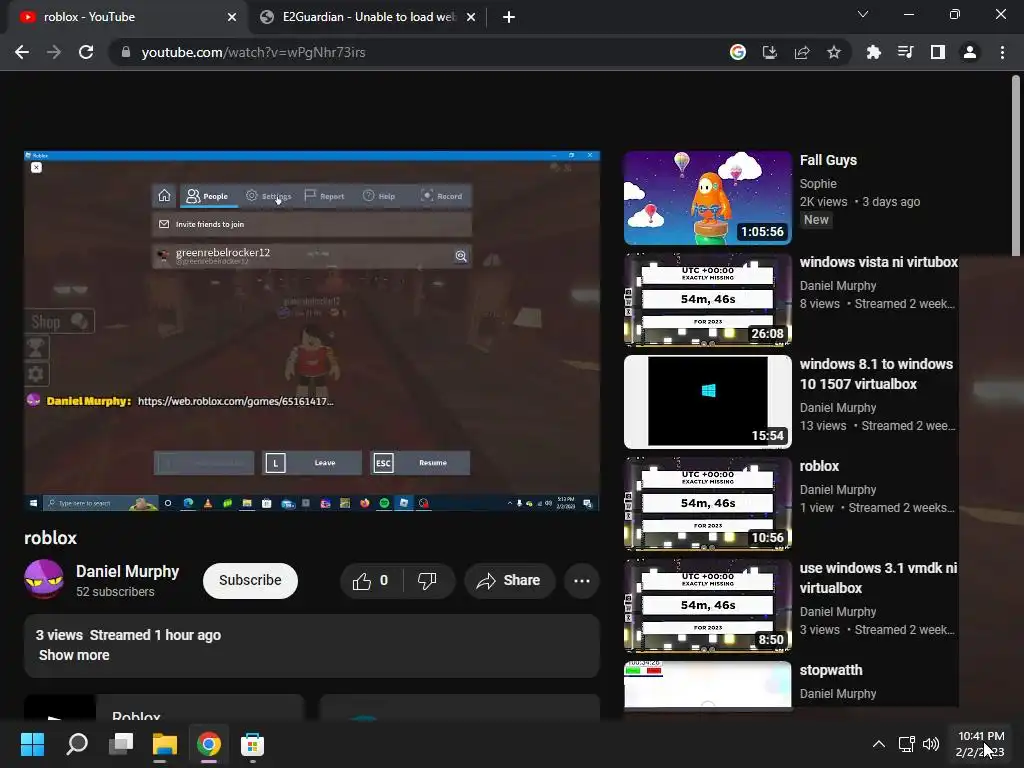This screenshot has width=1024, height=768.
Task: Open use windows 3.1 vmdk ni virtualbox title
Action: 878,578
